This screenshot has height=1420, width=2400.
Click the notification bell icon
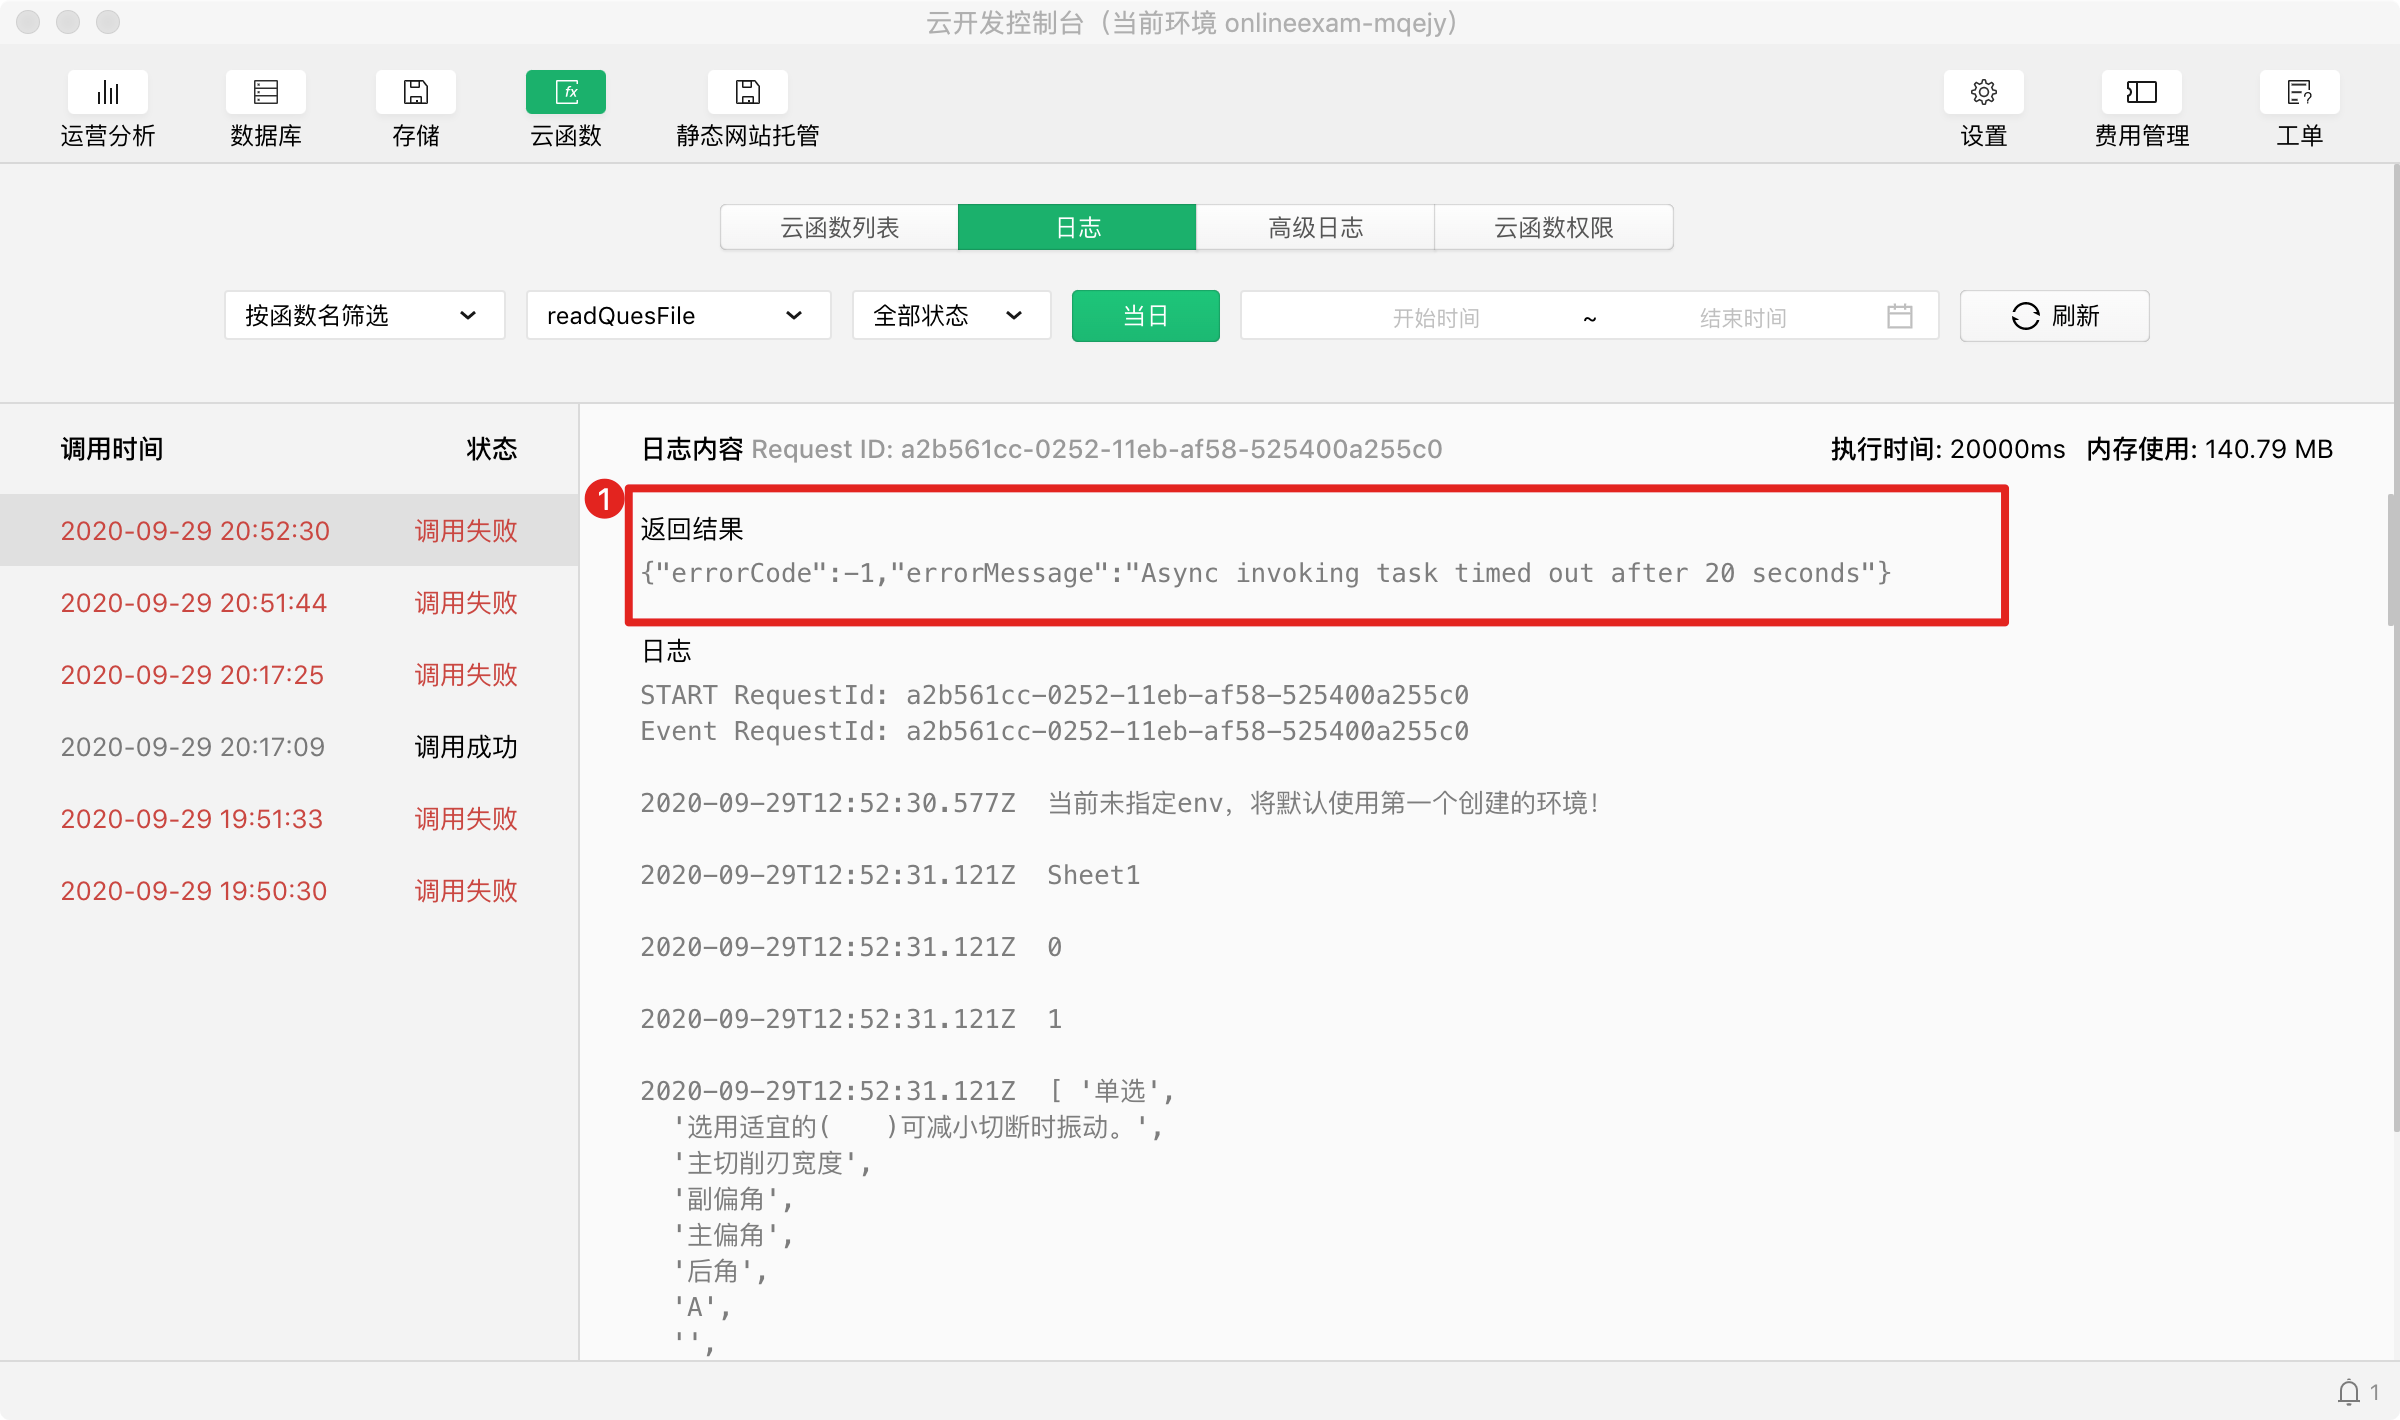[x=2349, y=1391]
